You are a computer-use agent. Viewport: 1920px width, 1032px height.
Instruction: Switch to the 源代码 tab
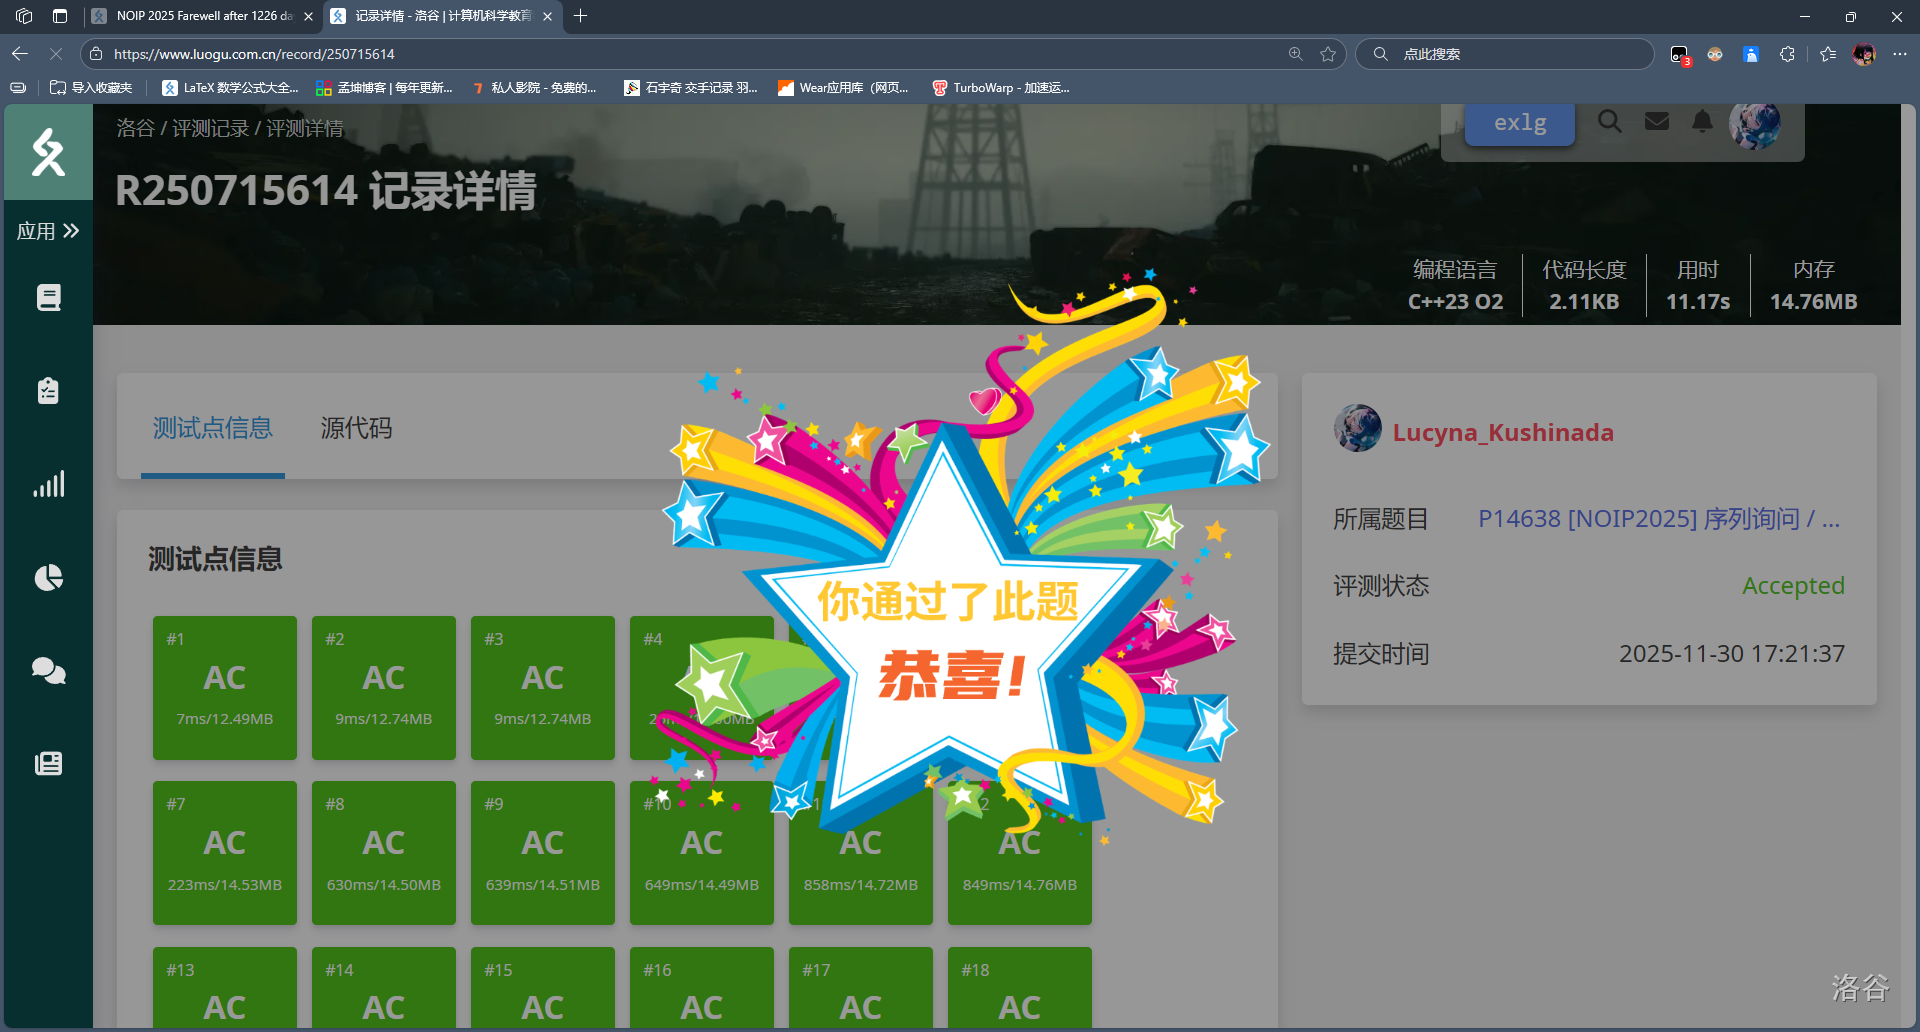tap(356, 429)
